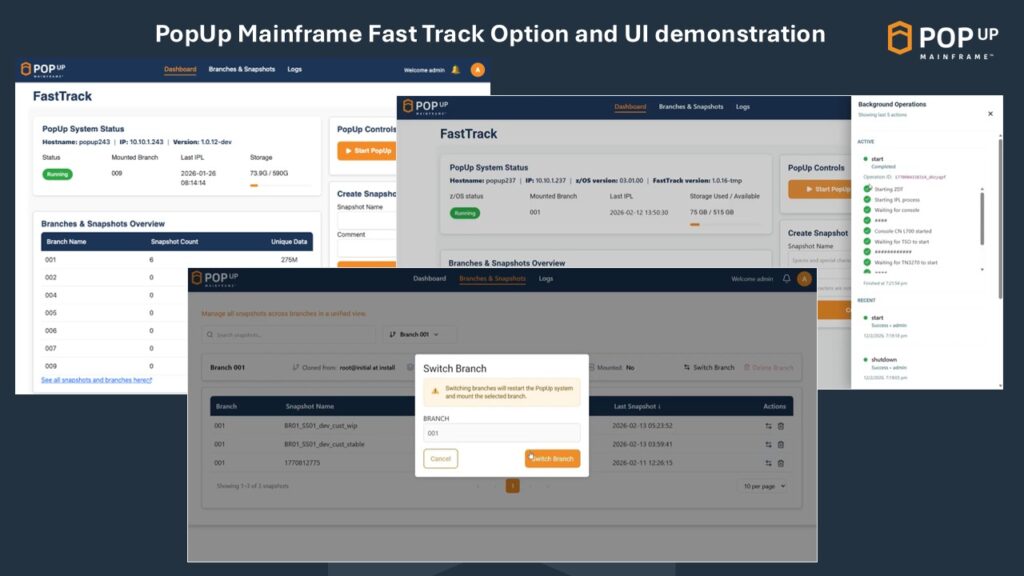This screenshot has width=1024, height=576.
Task: Open the Logs tab in the middle window
Action: click(742, 107)
